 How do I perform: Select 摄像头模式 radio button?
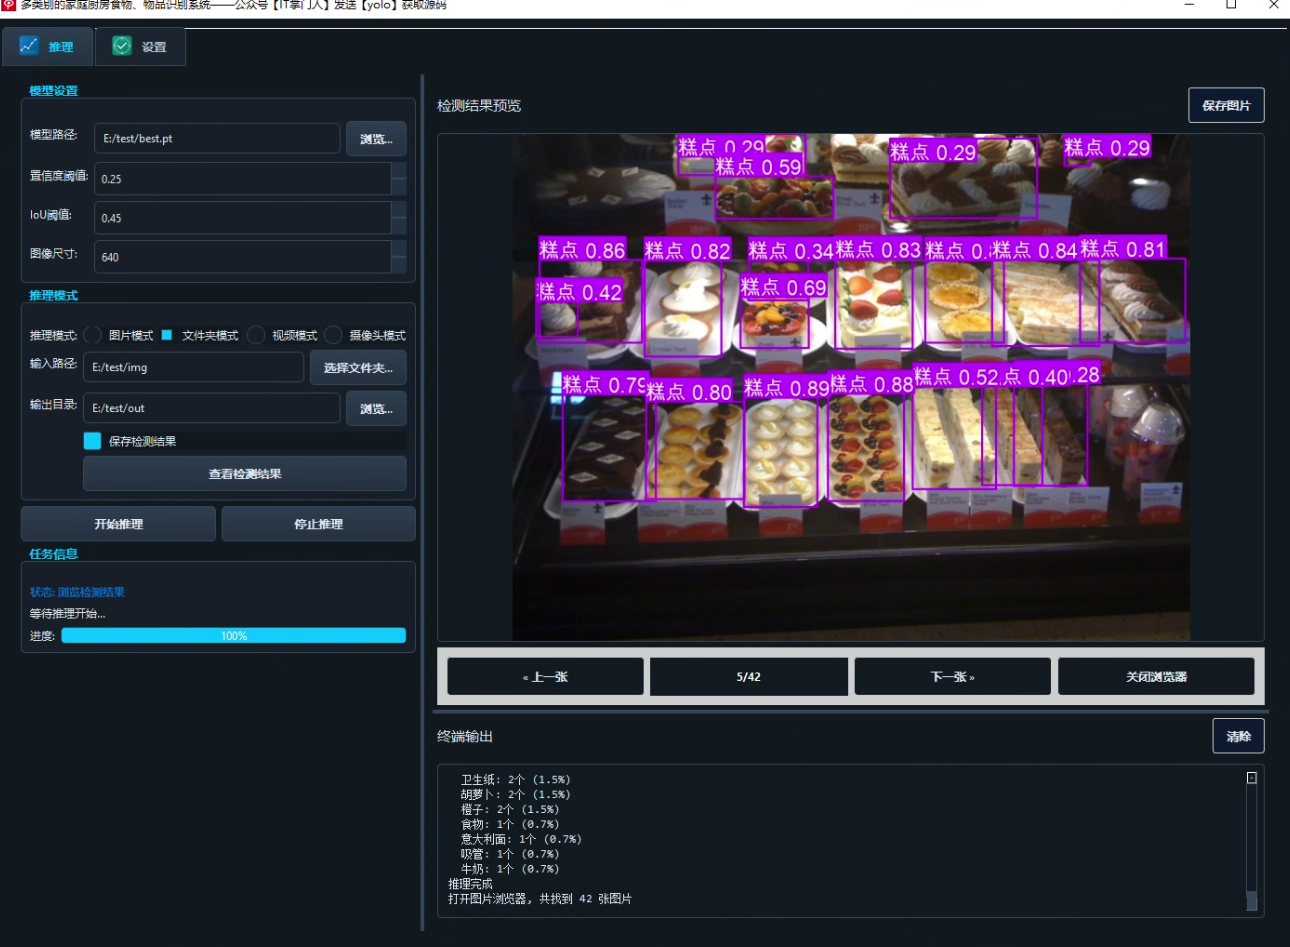point(333,335)
